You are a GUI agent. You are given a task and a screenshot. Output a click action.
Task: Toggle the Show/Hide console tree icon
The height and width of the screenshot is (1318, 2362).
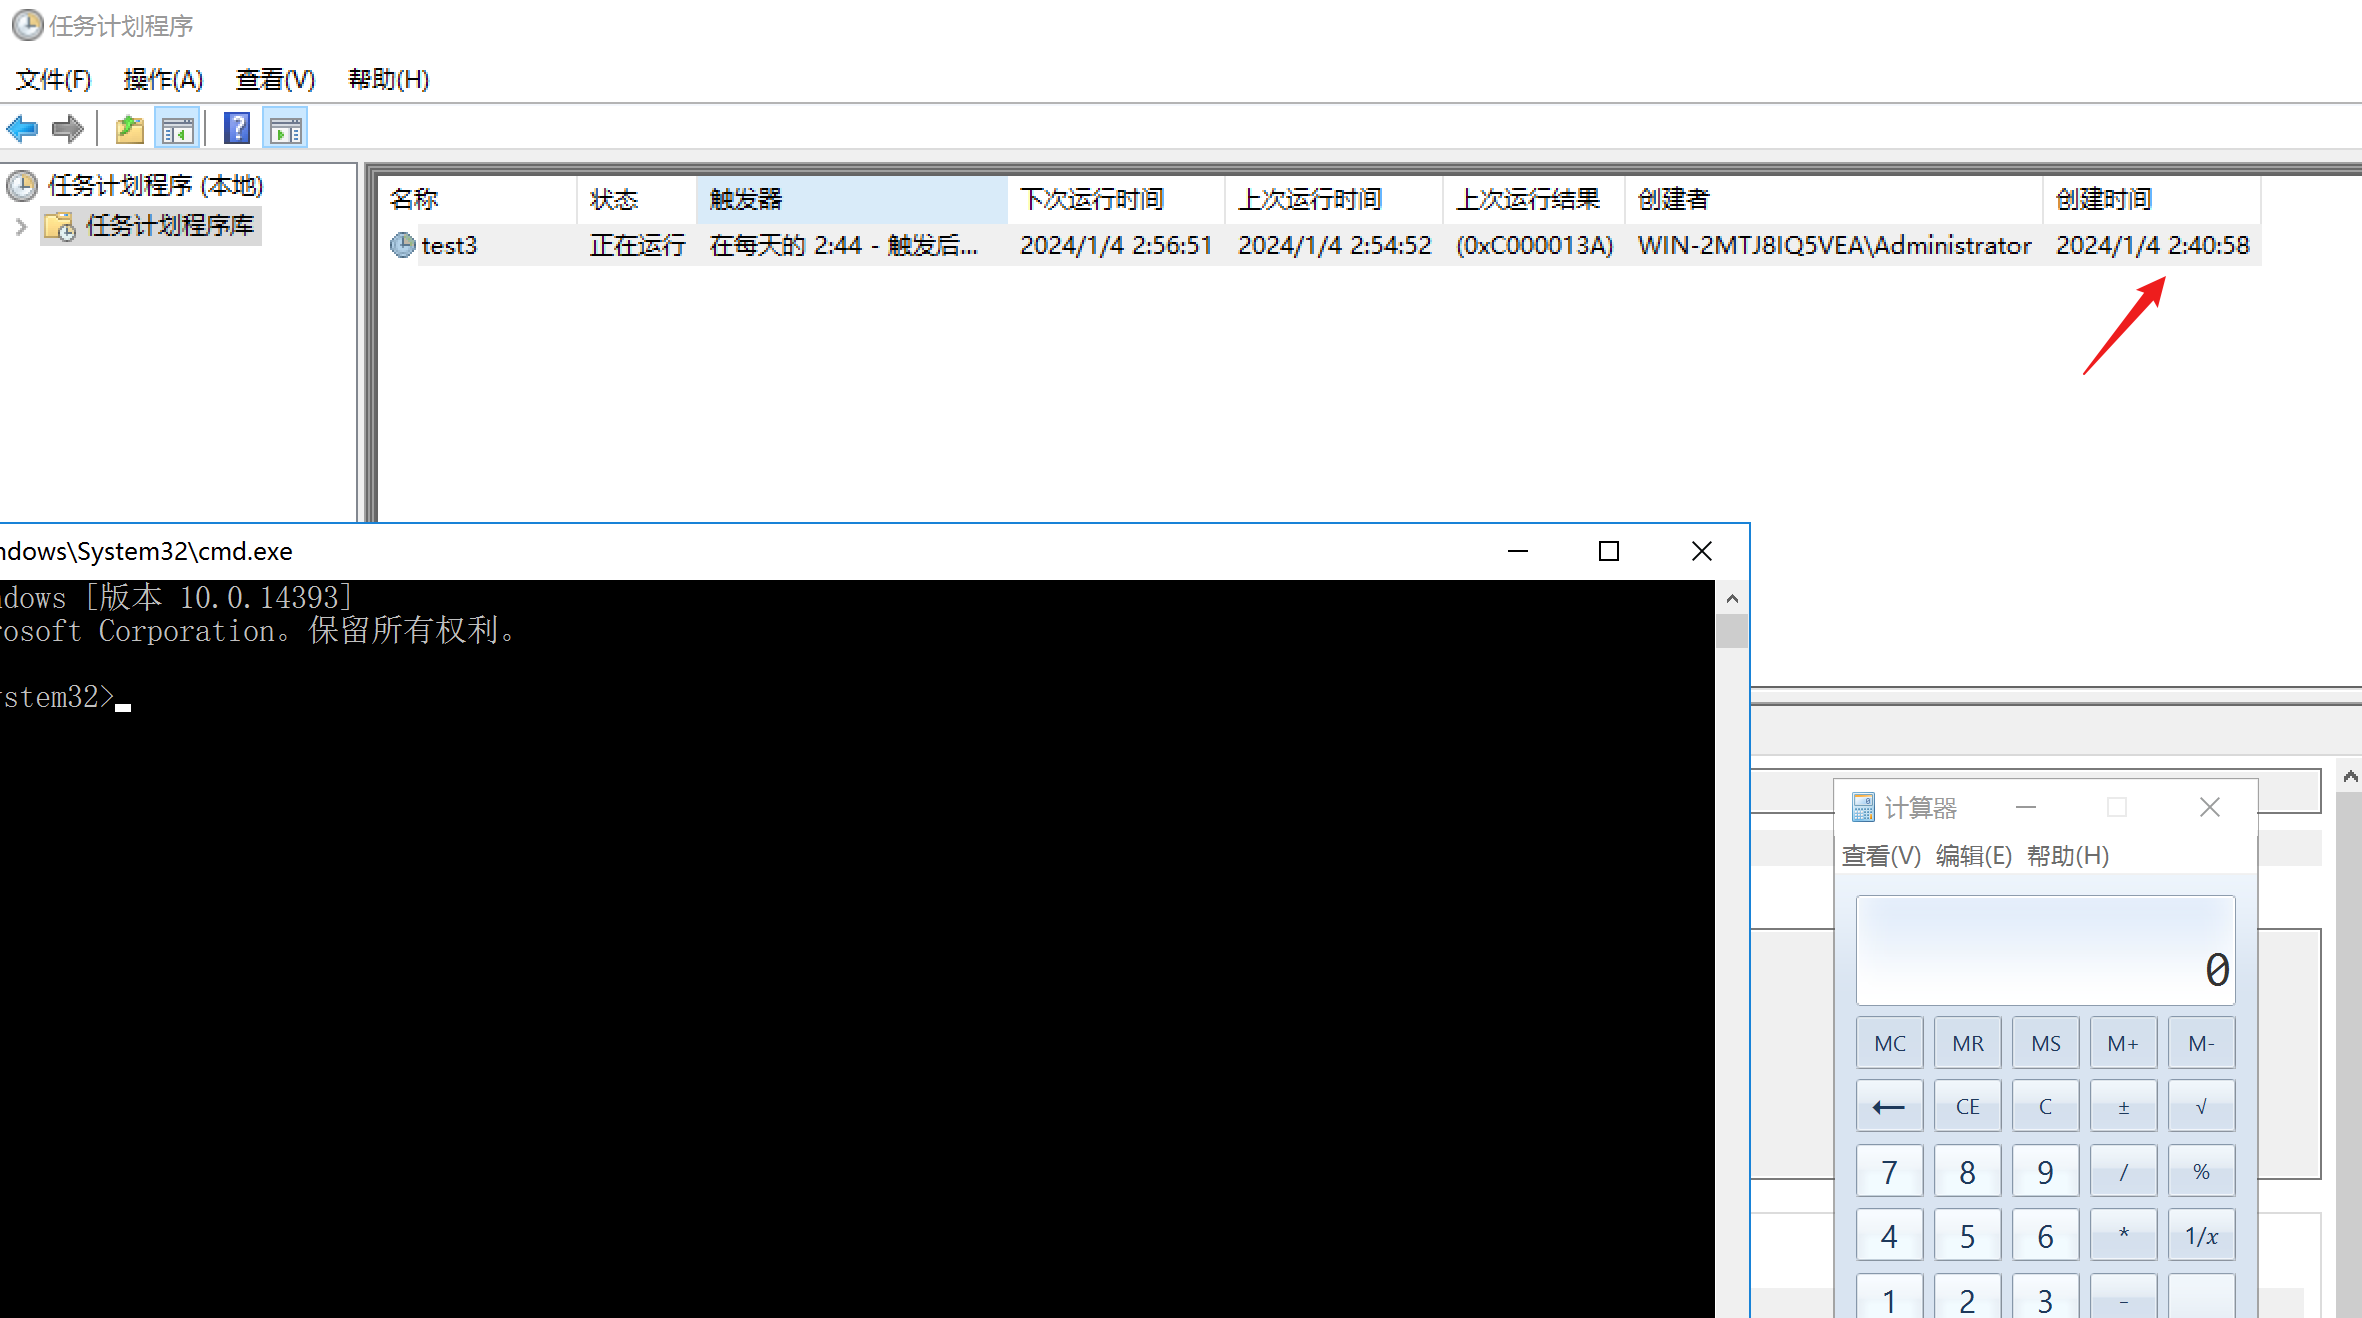pyautogui.click(x=178, y=129)
